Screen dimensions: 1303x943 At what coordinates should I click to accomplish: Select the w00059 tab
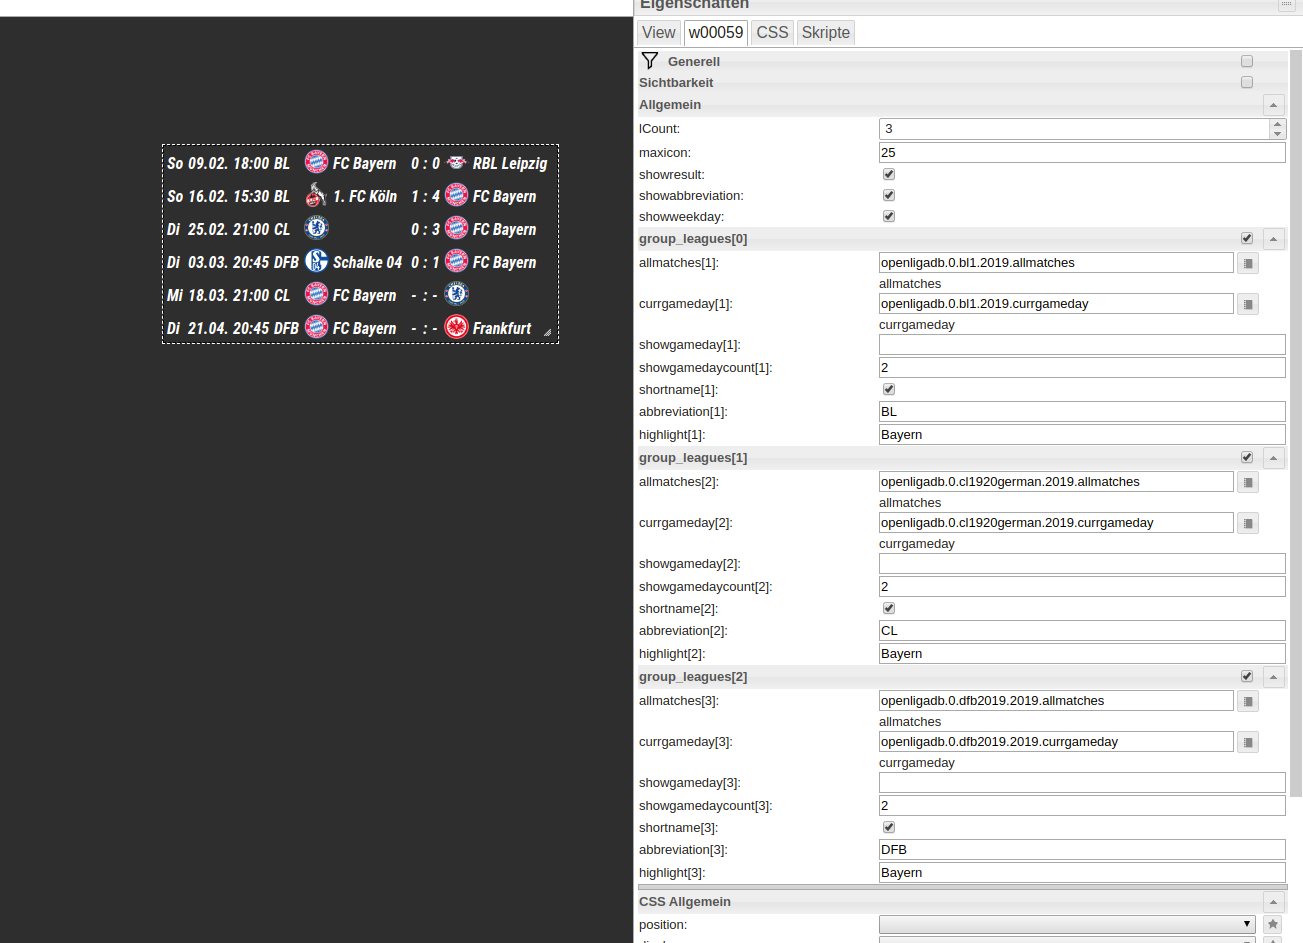click(x=716, y=32)
